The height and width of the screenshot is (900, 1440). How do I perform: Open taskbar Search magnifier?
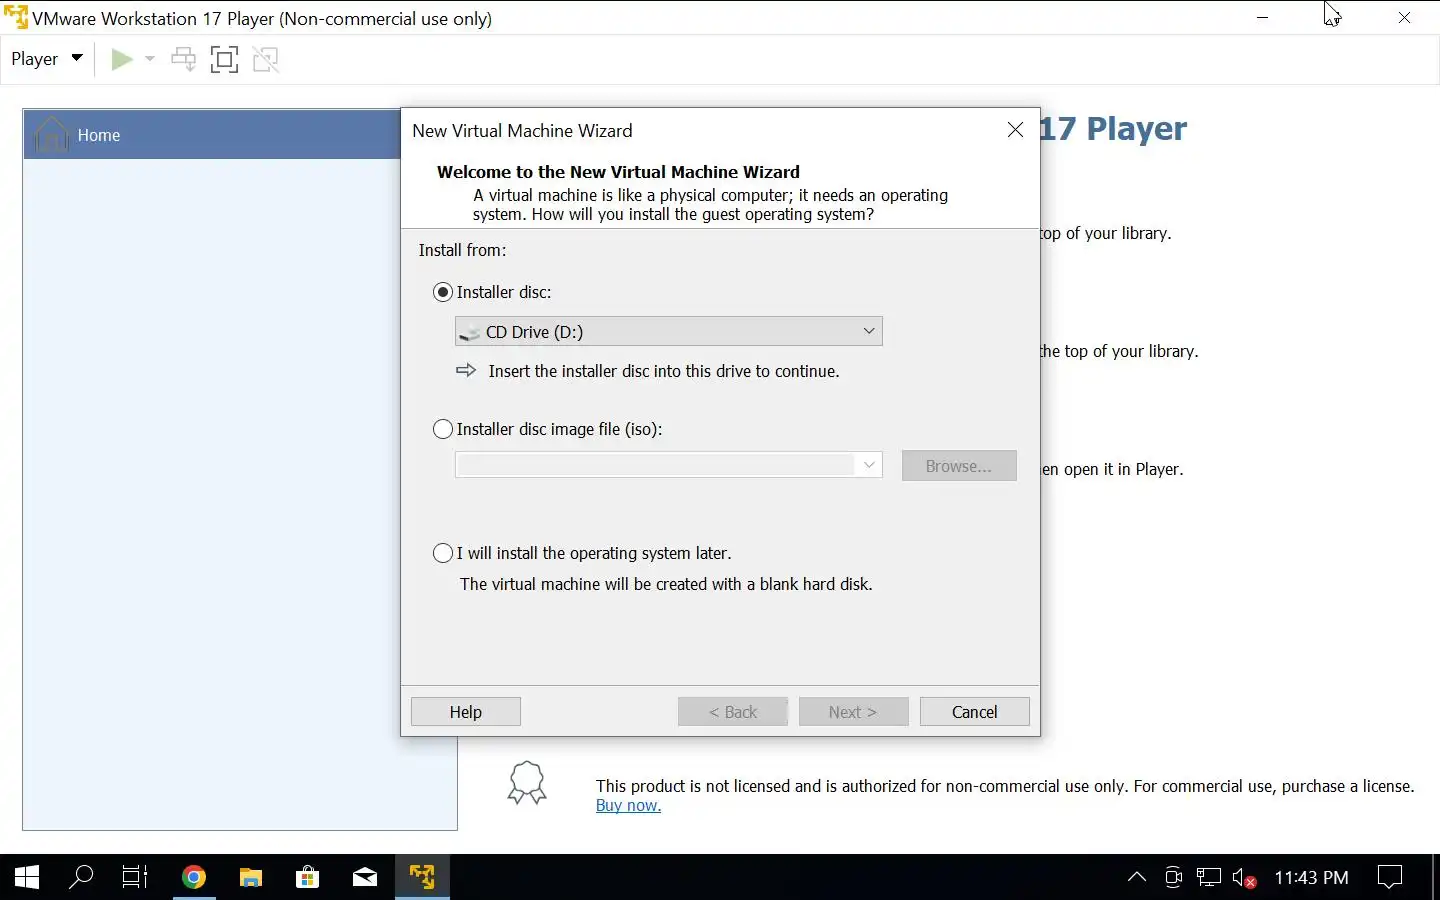coord(81,877)
